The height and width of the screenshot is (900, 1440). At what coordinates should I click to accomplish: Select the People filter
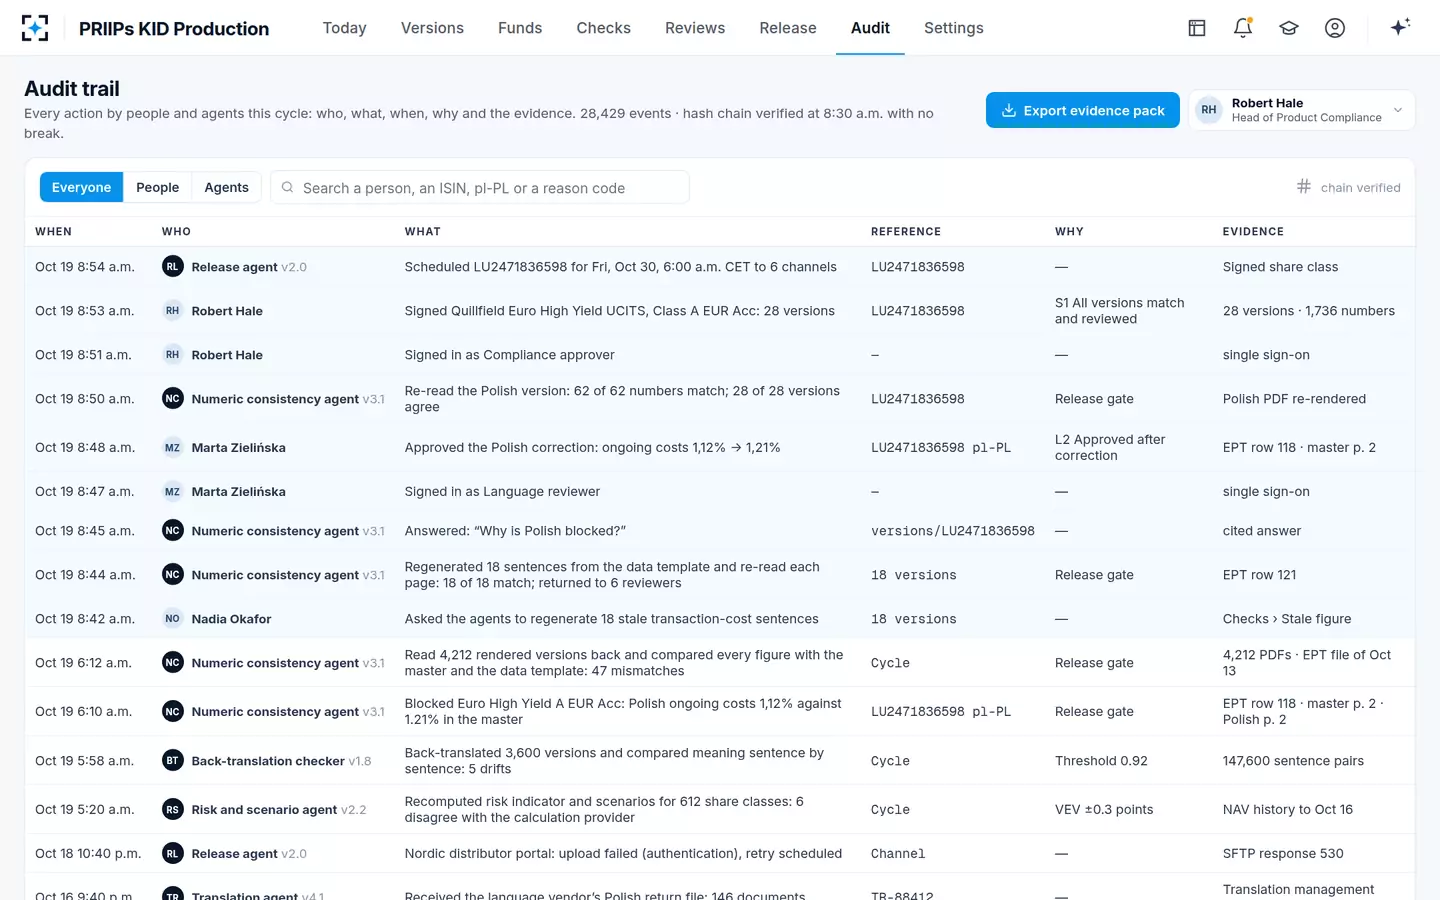click(x=158, y=187)
